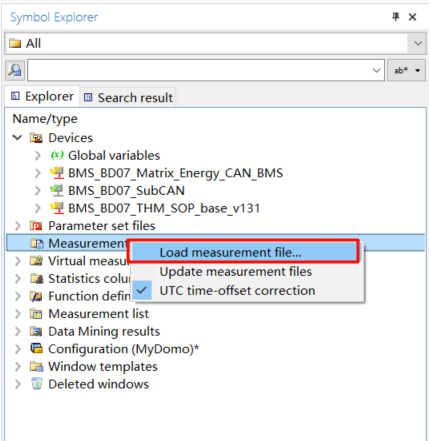The image size is (429, 441).
Task: Select the Devices tree label
Action: [x=71, y=138]
